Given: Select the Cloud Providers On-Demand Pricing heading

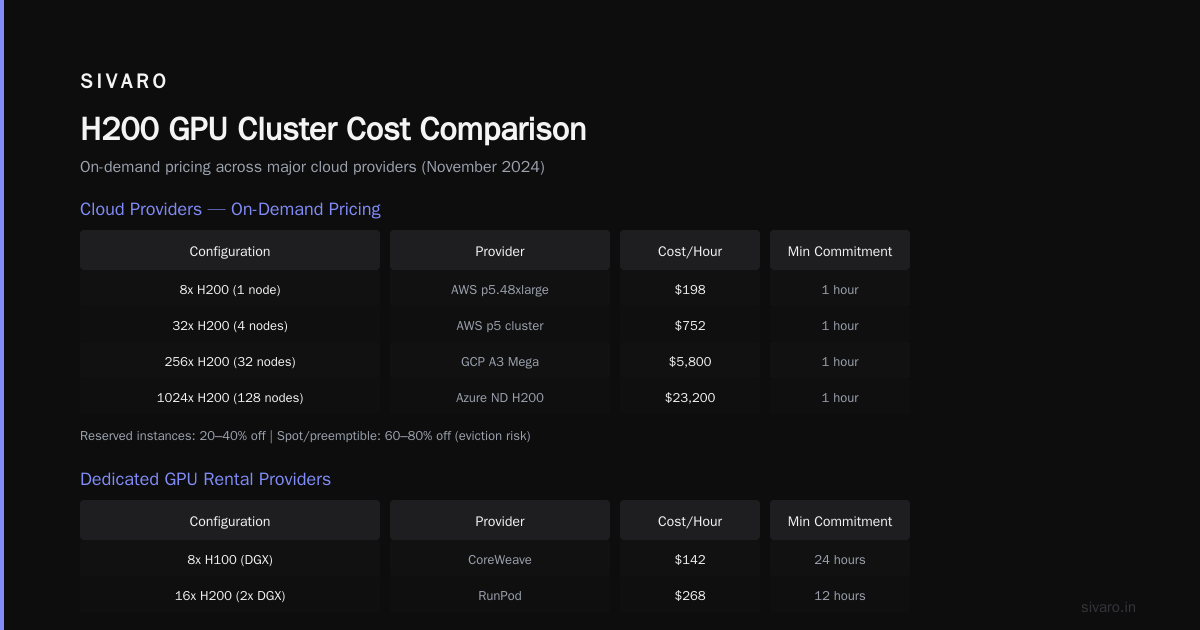Looking at the screenshot, I should click(x=230, y=209).
